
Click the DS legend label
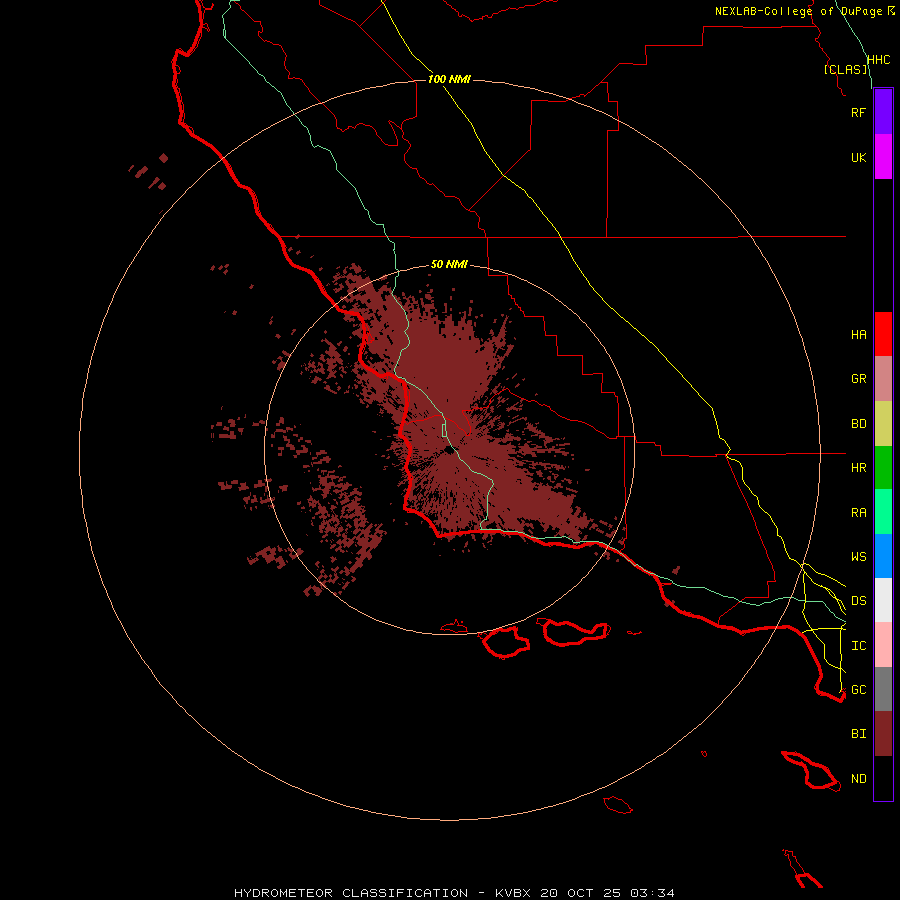click(x=858, y=601)
